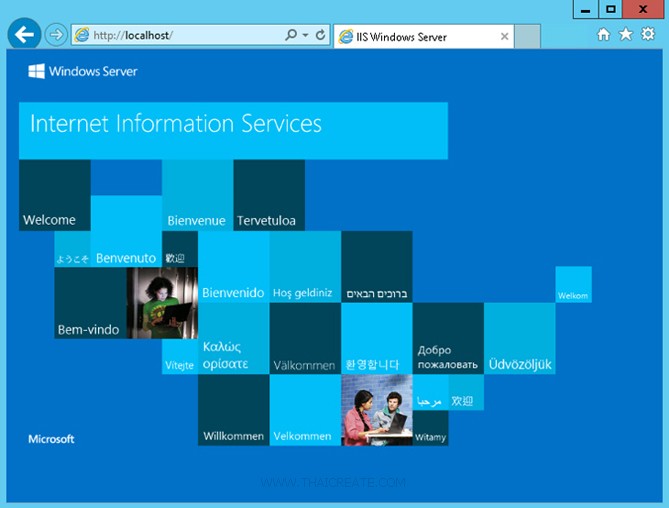669x508 pixels.
Task: Refresh the page with the reload icon
Action: click(320, 35)
